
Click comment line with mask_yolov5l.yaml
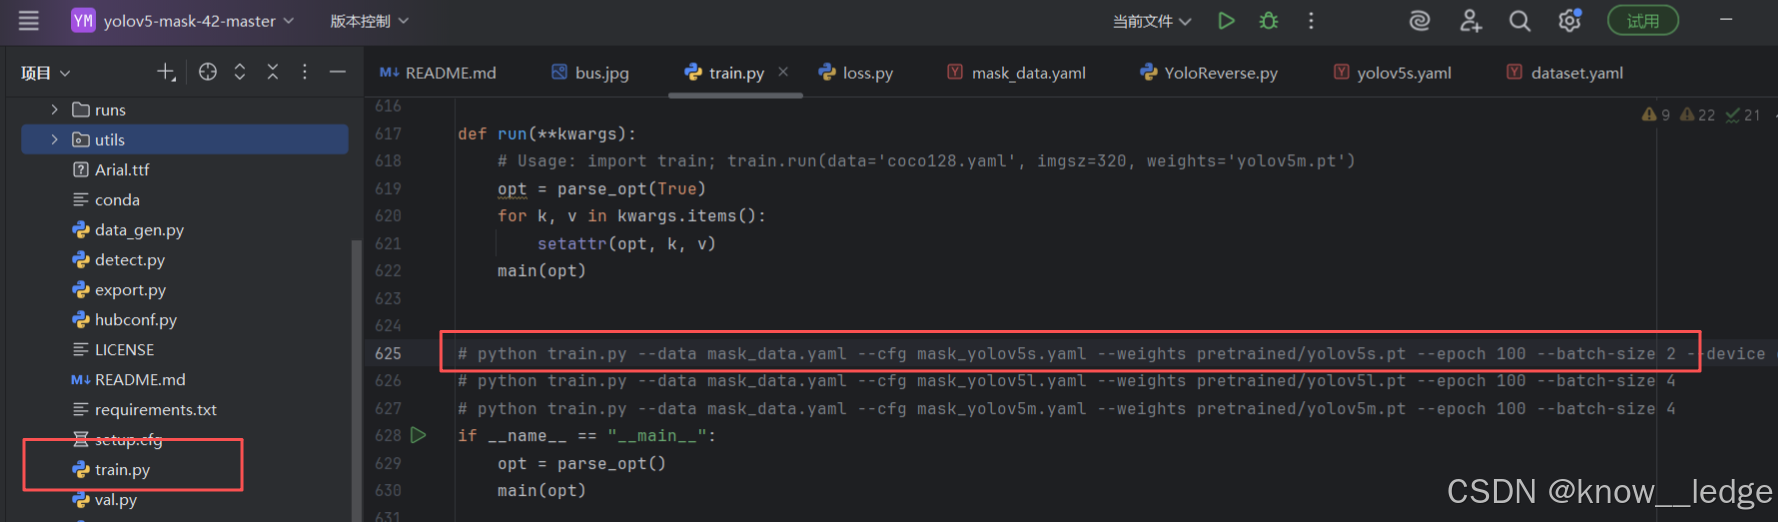1066,381
